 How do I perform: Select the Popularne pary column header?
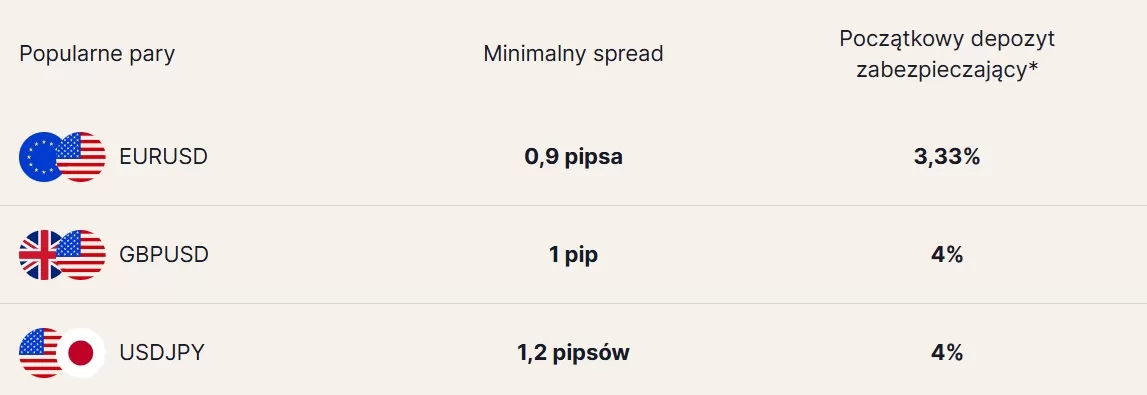(97, 54)
